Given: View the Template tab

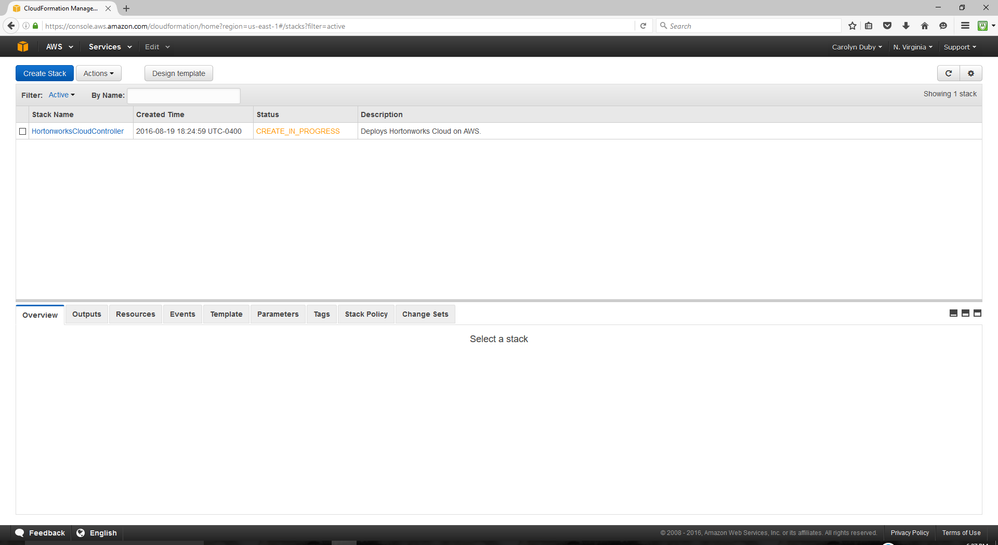Looking at the screenshot, I should click(x=227, y=314).
